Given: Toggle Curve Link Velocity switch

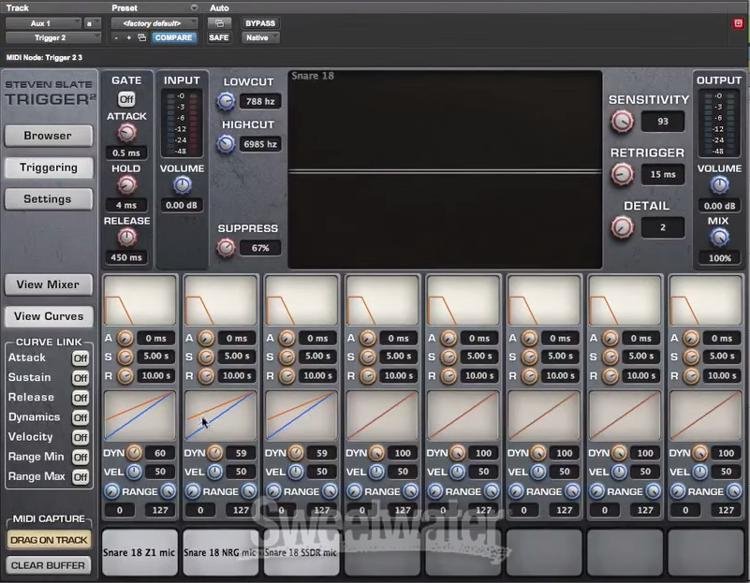Looking at the screenshot, I should pyautogui.click(x=80, y=438).
